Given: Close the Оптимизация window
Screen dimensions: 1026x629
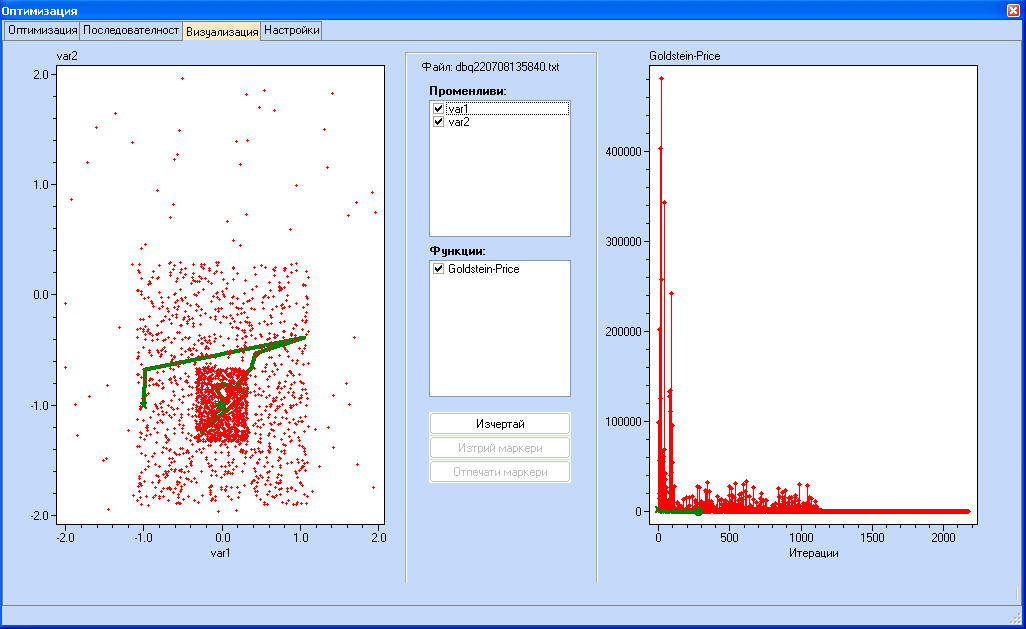Looking at the screenshot, I should [1013, 9].
